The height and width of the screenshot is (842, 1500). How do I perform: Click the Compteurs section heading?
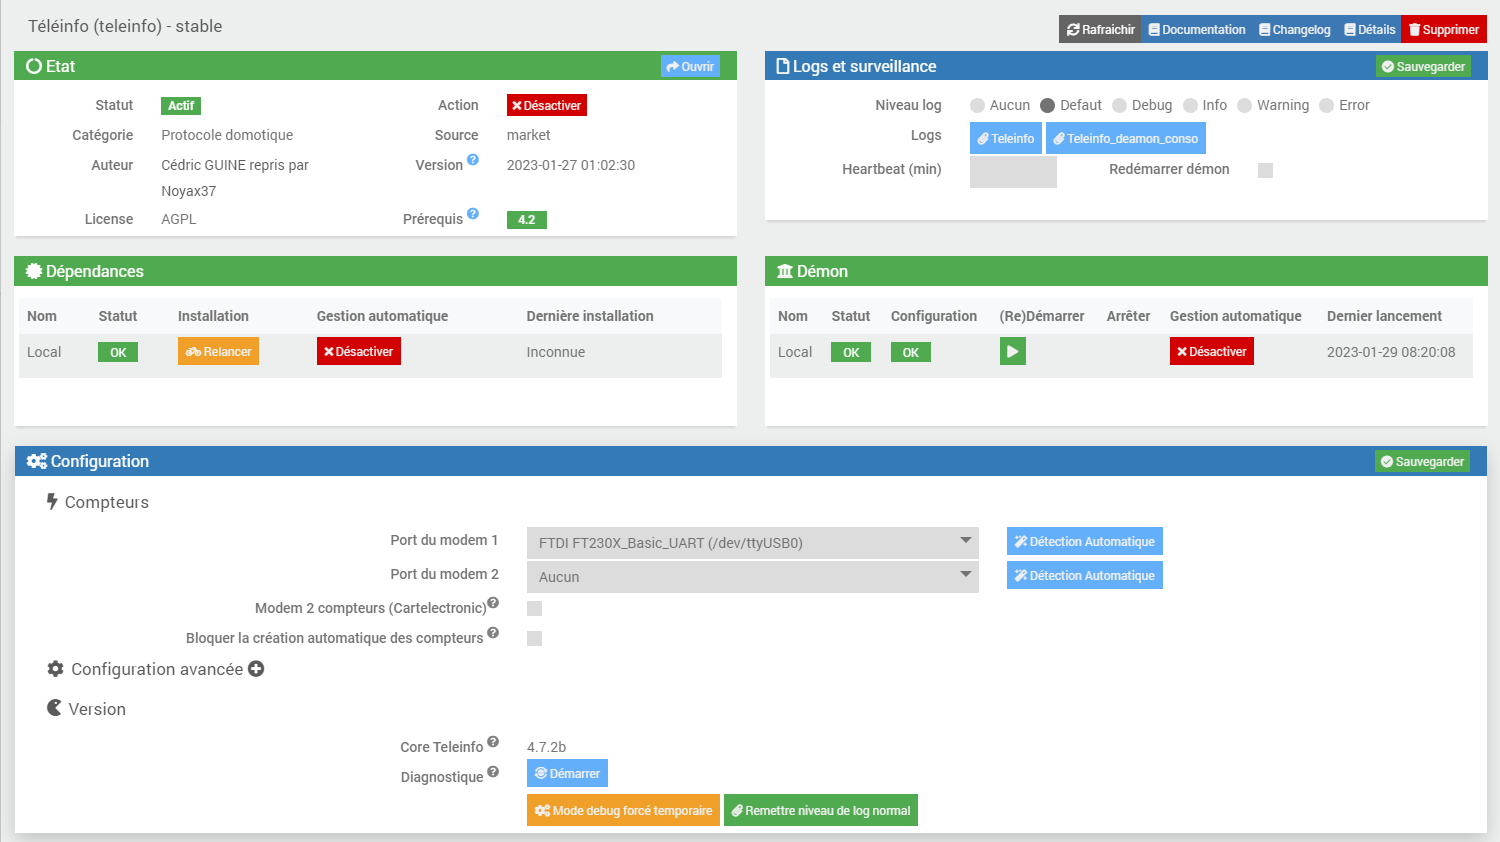click(x=97, y=502)
